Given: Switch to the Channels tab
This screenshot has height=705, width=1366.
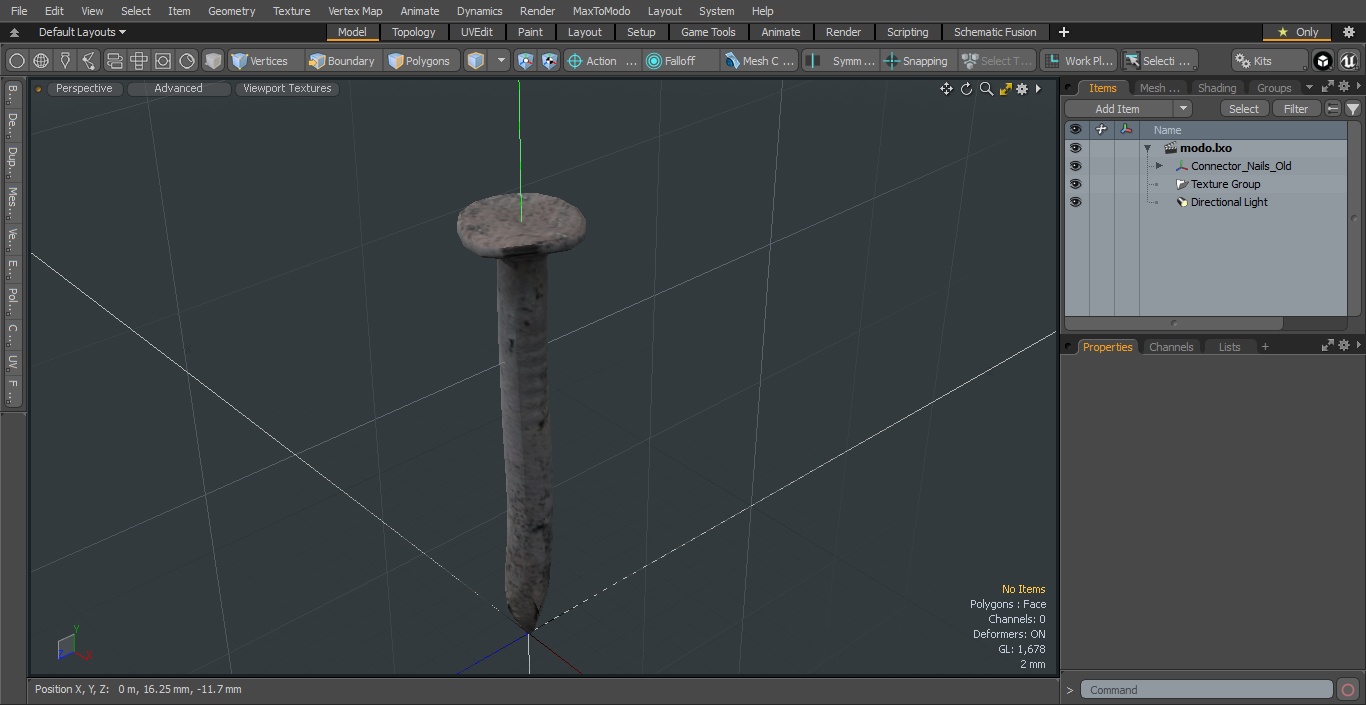Looking at the screenshot, I should [1170, 347].
